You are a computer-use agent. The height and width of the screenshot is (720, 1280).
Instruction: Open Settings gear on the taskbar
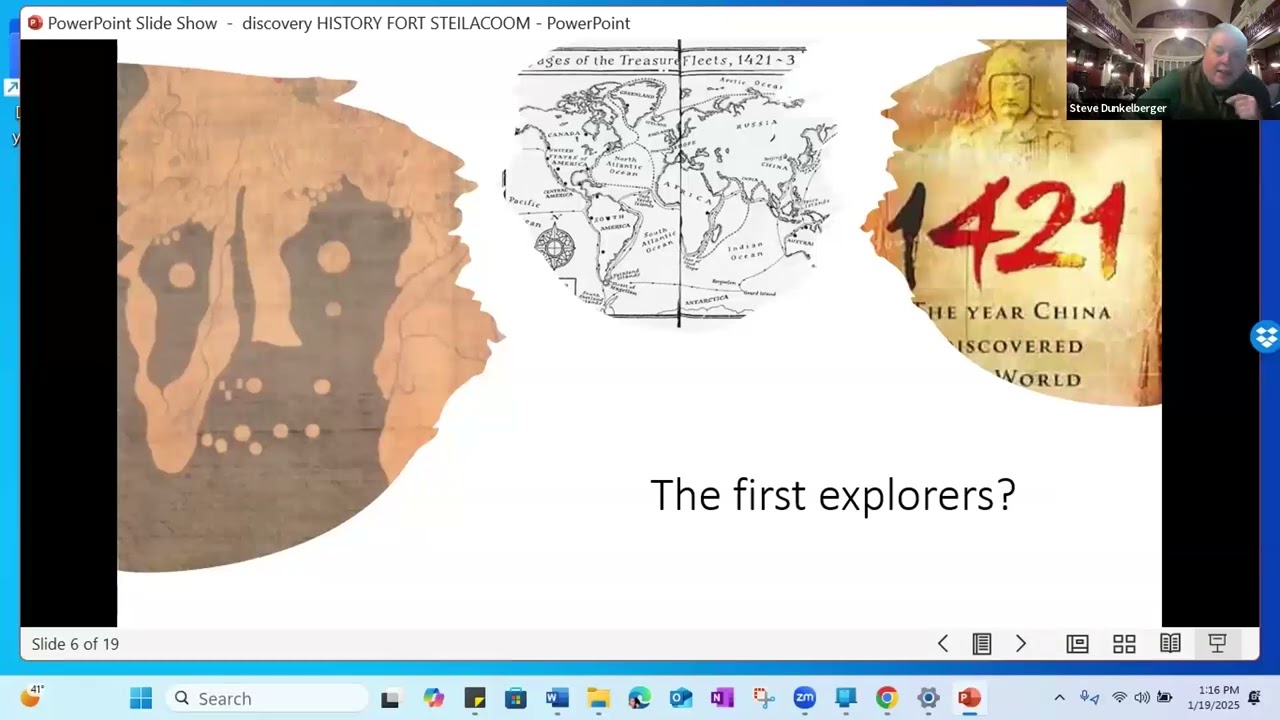pyautogui.click(x=928, y=698)
